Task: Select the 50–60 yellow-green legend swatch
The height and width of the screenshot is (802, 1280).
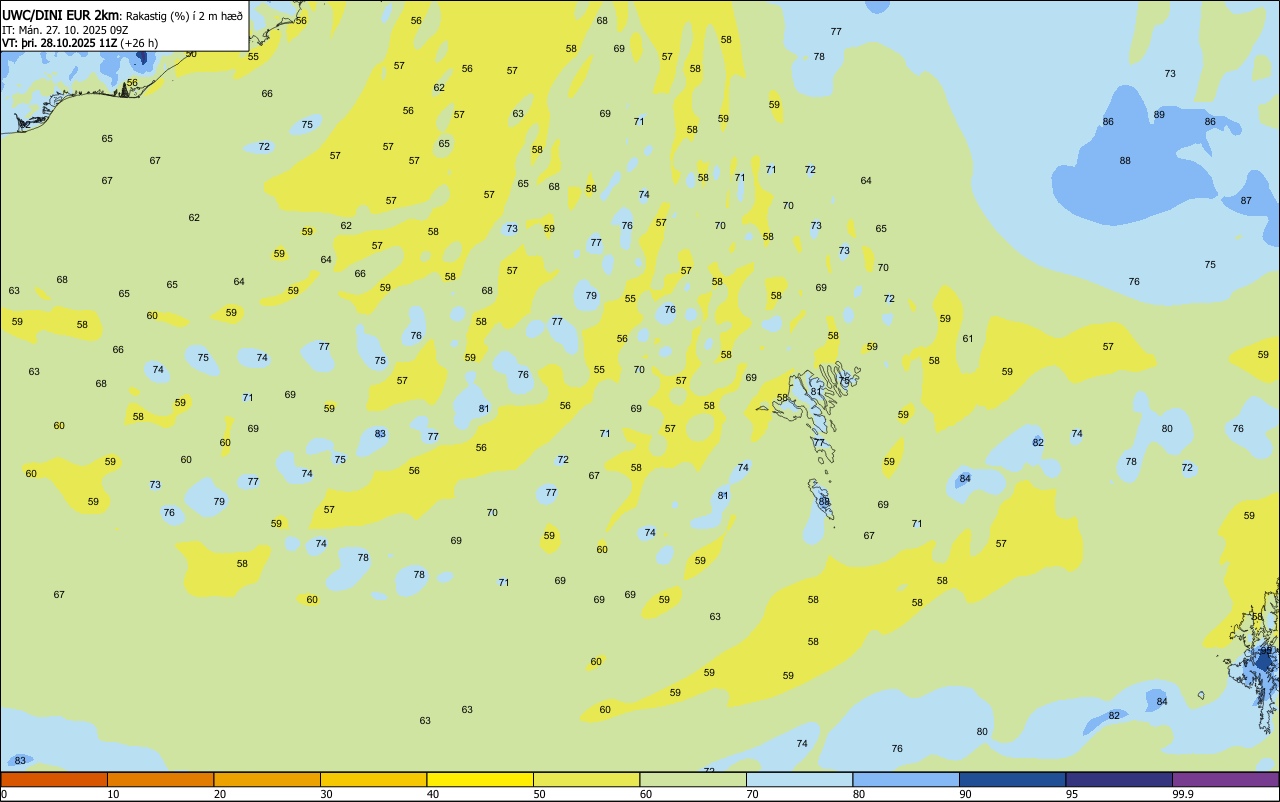Action: click(x=586, y=779)
